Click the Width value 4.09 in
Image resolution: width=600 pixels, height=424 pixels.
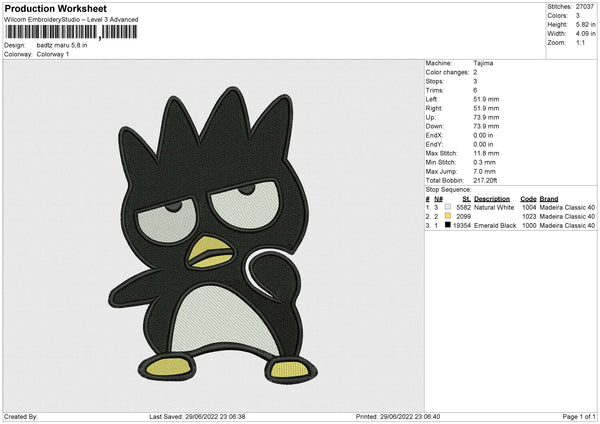click(585, 34)
